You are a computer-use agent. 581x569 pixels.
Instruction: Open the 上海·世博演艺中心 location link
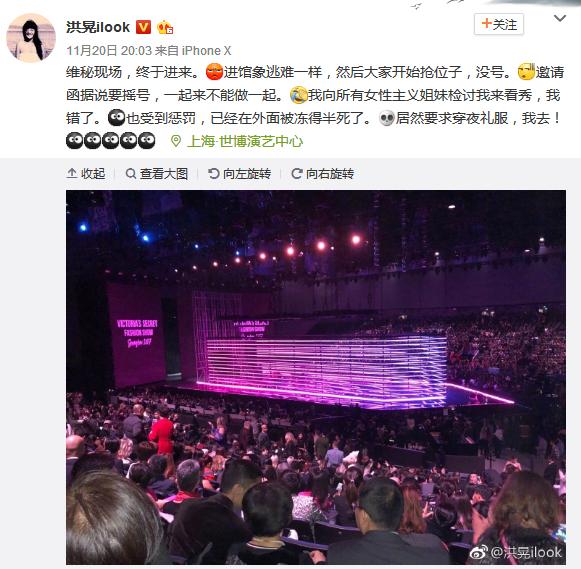(x=245, y=141)
